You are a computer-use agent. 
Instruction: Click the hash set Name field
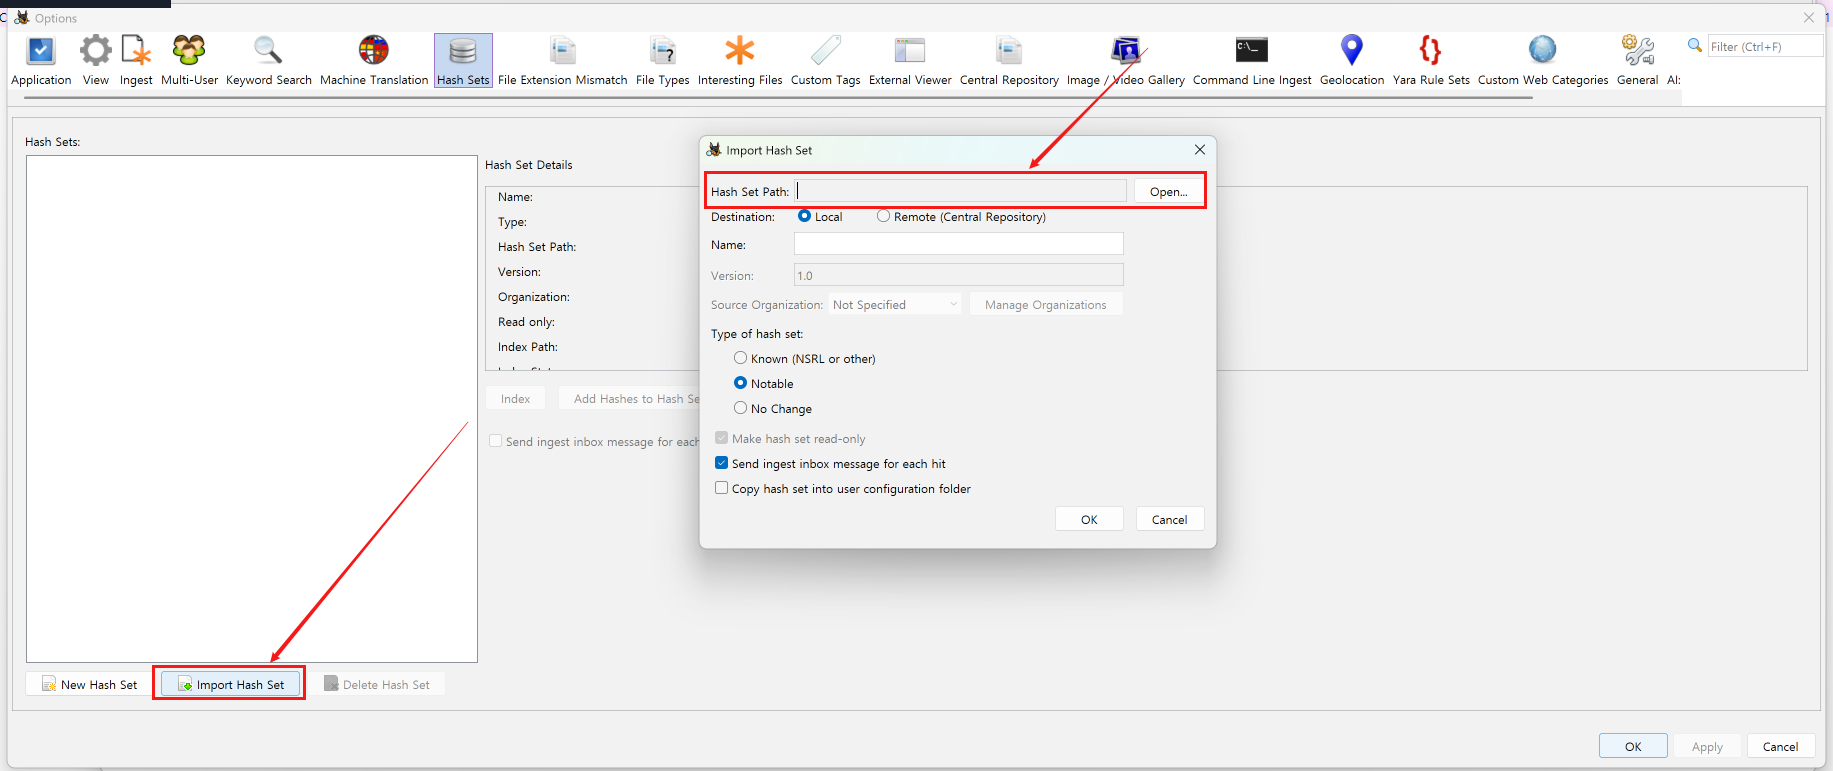[959, 244]
